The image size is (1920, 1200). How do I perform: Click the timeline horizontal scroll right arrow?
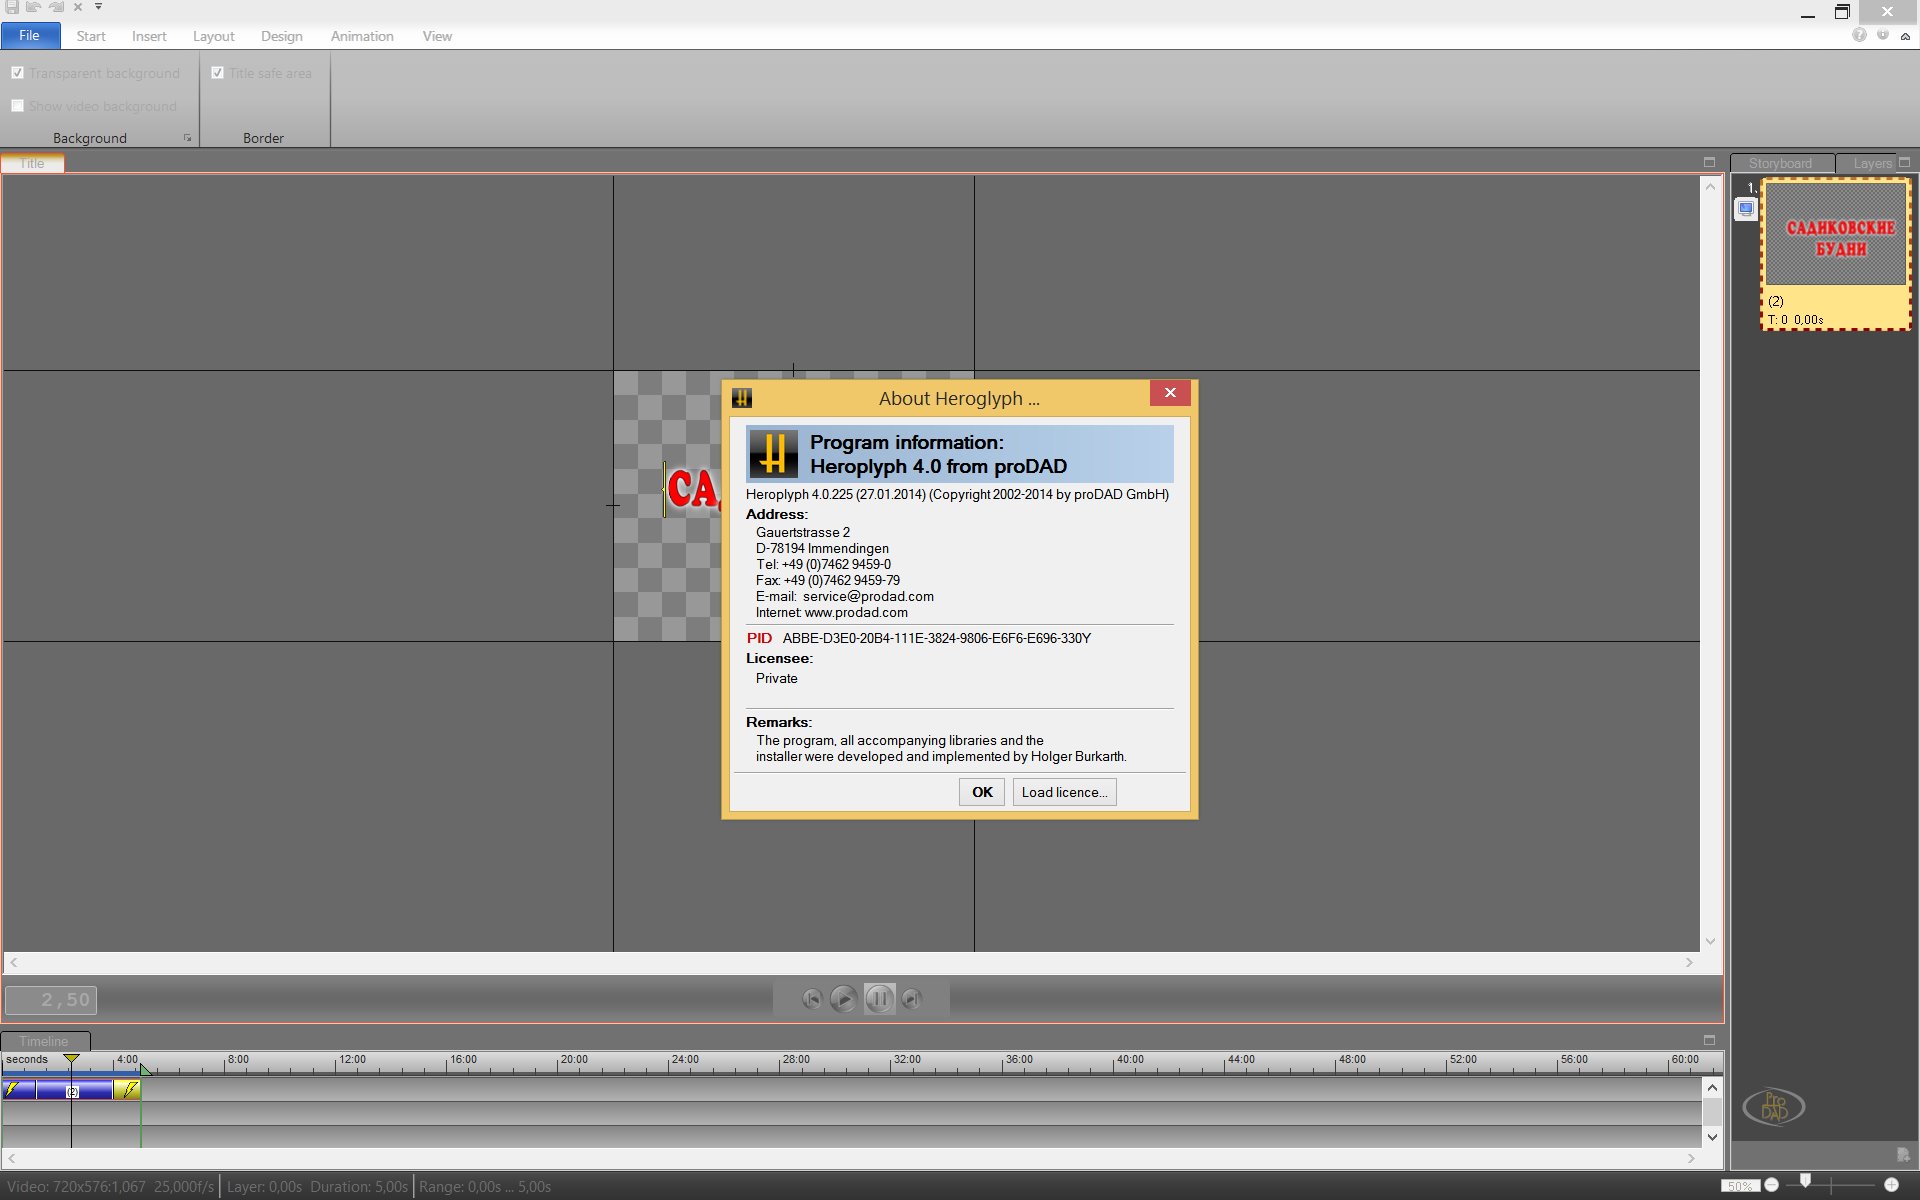click(1691, 1158)
